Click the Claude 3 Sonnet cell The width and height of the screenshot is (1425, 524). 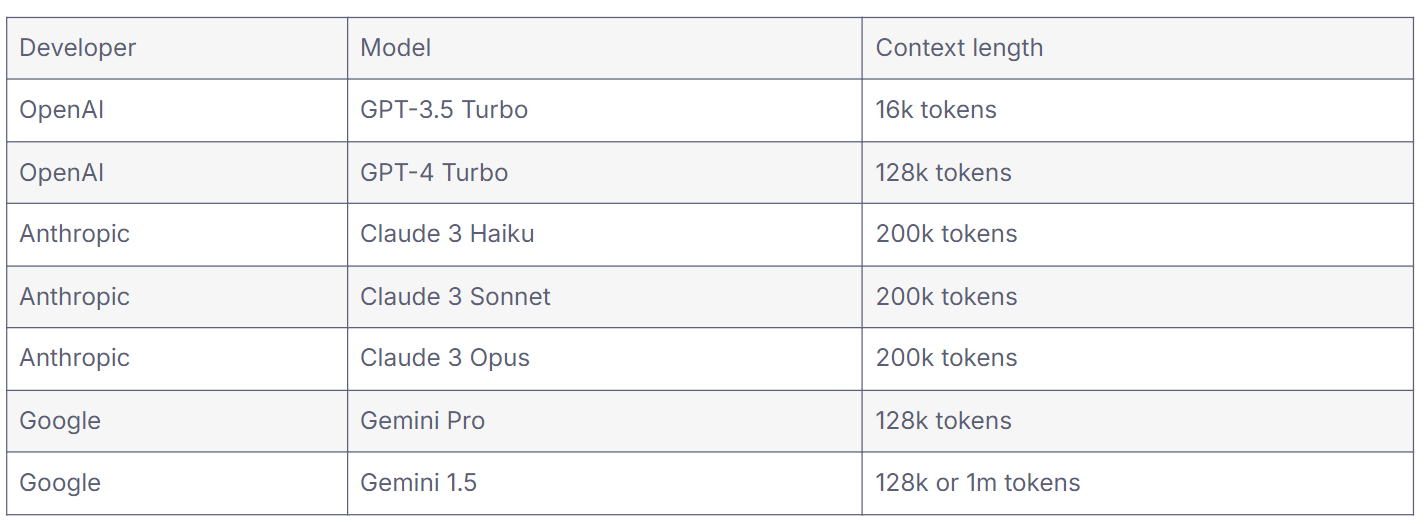[605, 296]
